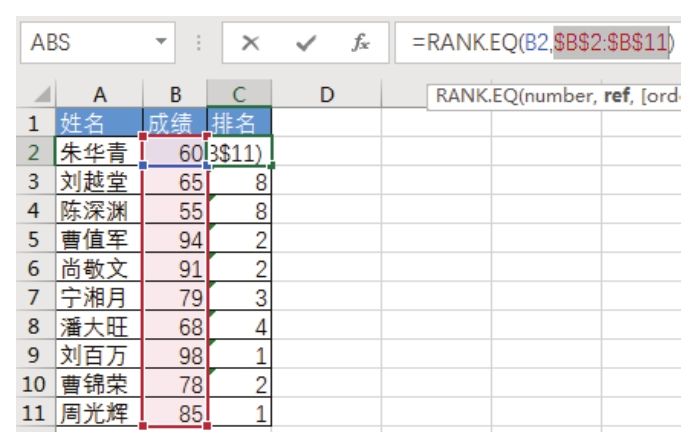This screenshot has width=693, height=444.
Task: Select column C header
Action: click(239, 95)
